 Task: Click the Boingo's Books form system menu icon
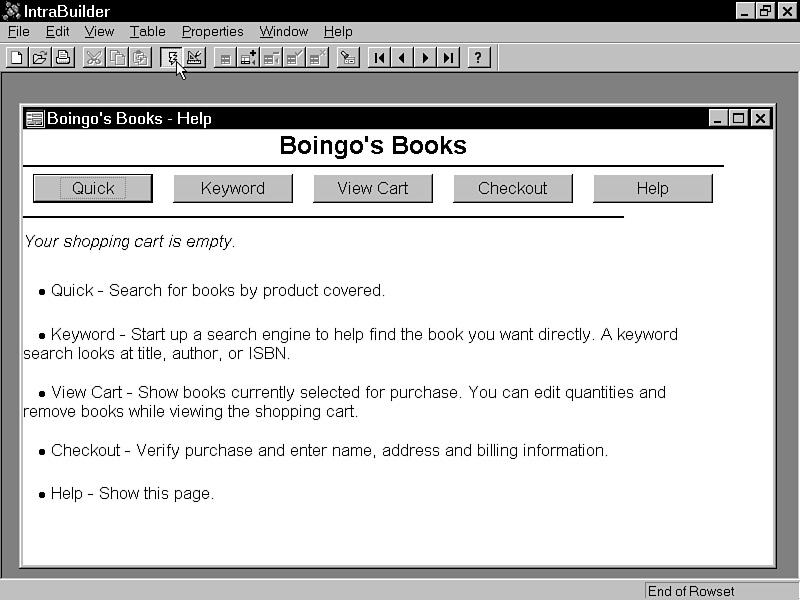pos(35,118)
